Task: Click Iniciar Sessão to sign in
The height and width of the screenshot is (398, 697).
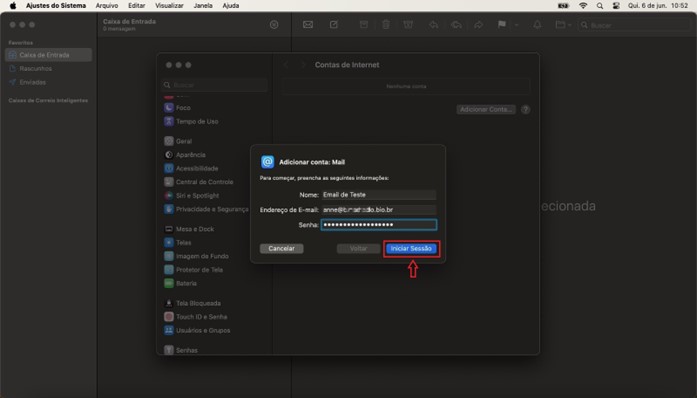Action: (411, 249)
